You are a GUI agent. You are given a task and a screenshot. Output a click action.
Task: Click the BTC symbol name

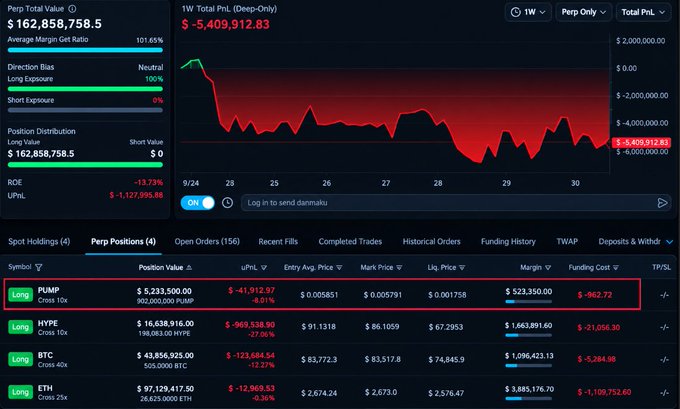(x=45, y=355)
